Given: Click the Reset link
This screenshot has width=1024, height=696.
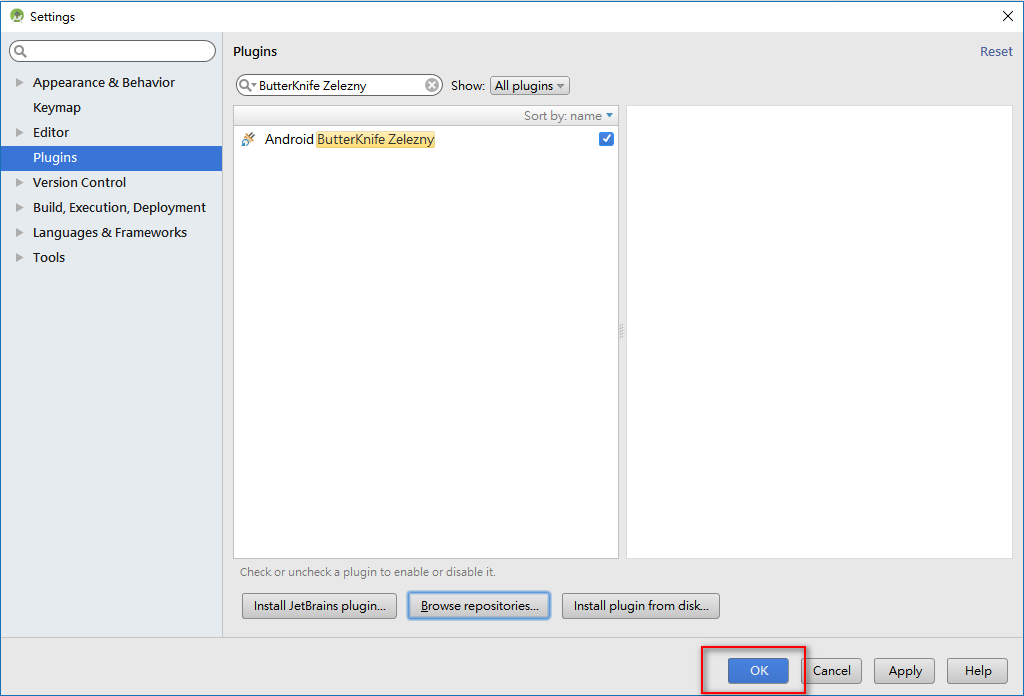Looking at the screenshot, I should pyautogui.click(x=996, y=52).
